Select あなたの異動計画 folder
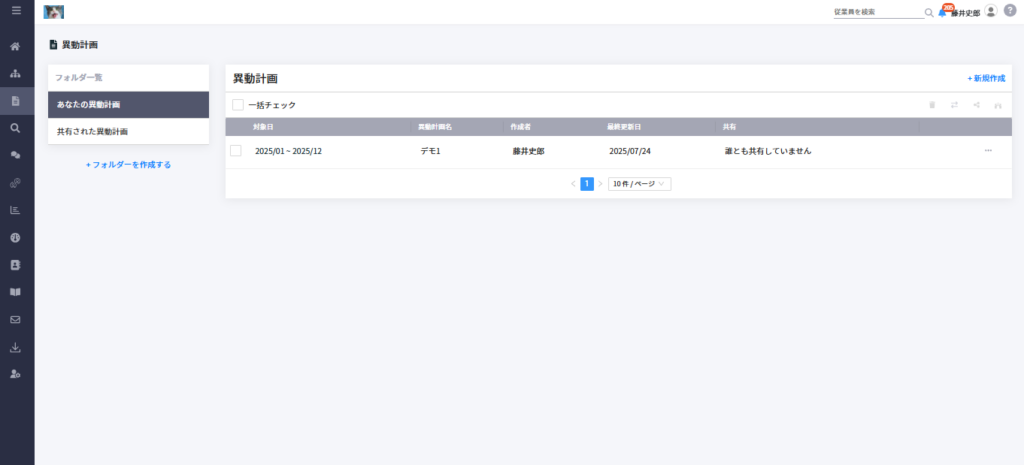The height and width of the screenshot is (465, 1024). tap(128, 104)
